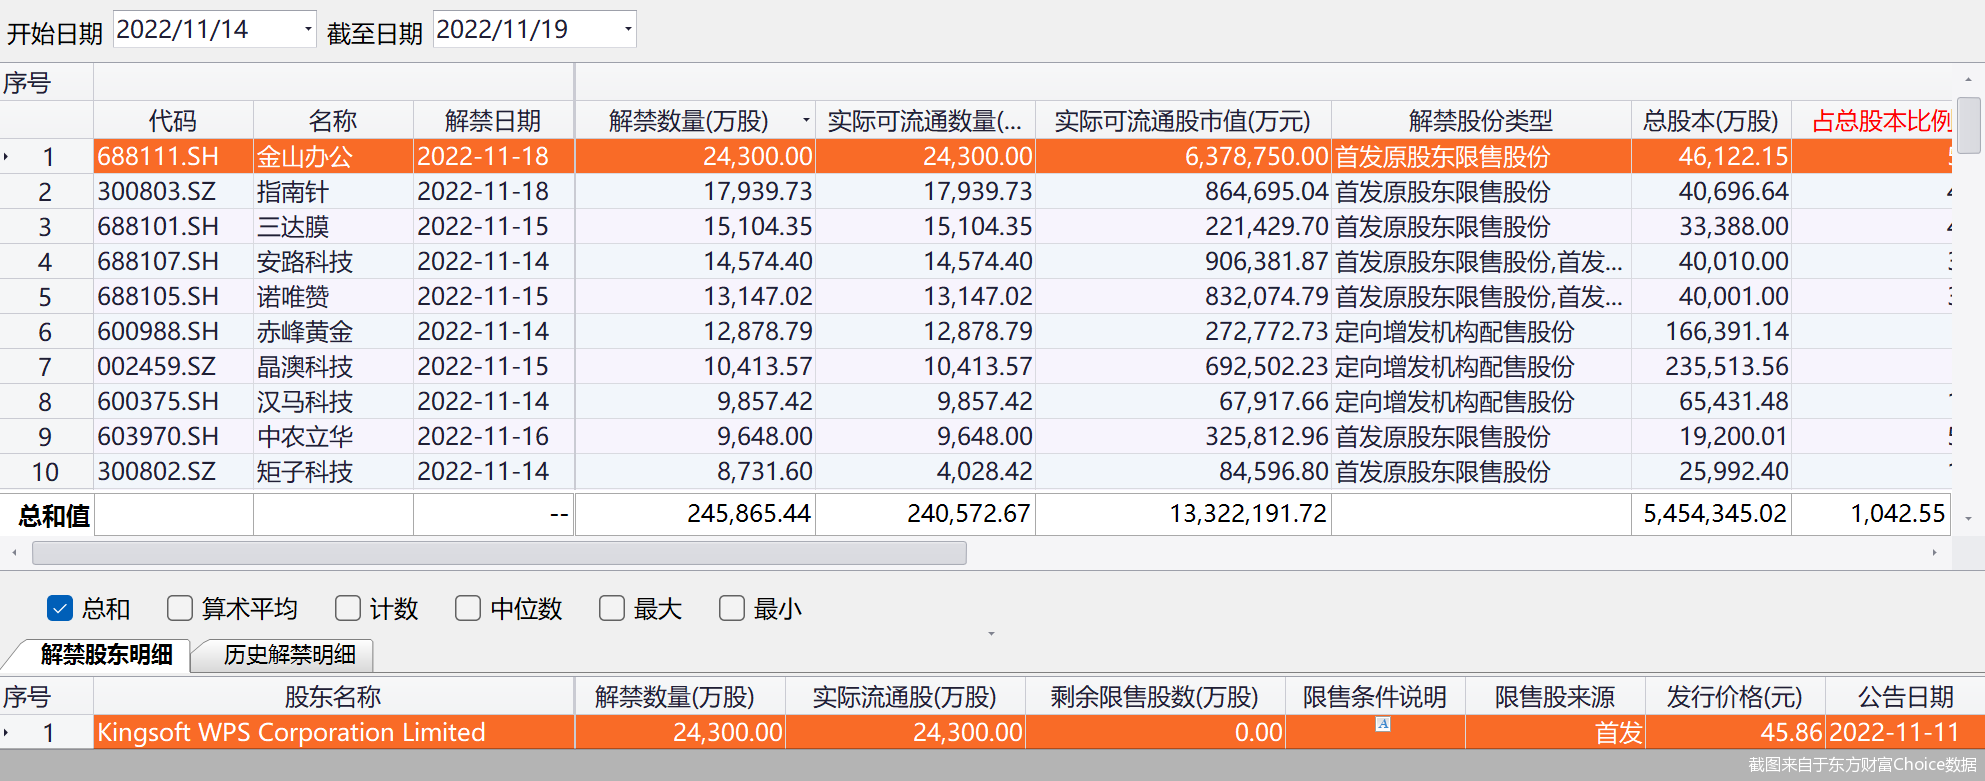Enable the 算术平均 checkbox

coord(180,608)
